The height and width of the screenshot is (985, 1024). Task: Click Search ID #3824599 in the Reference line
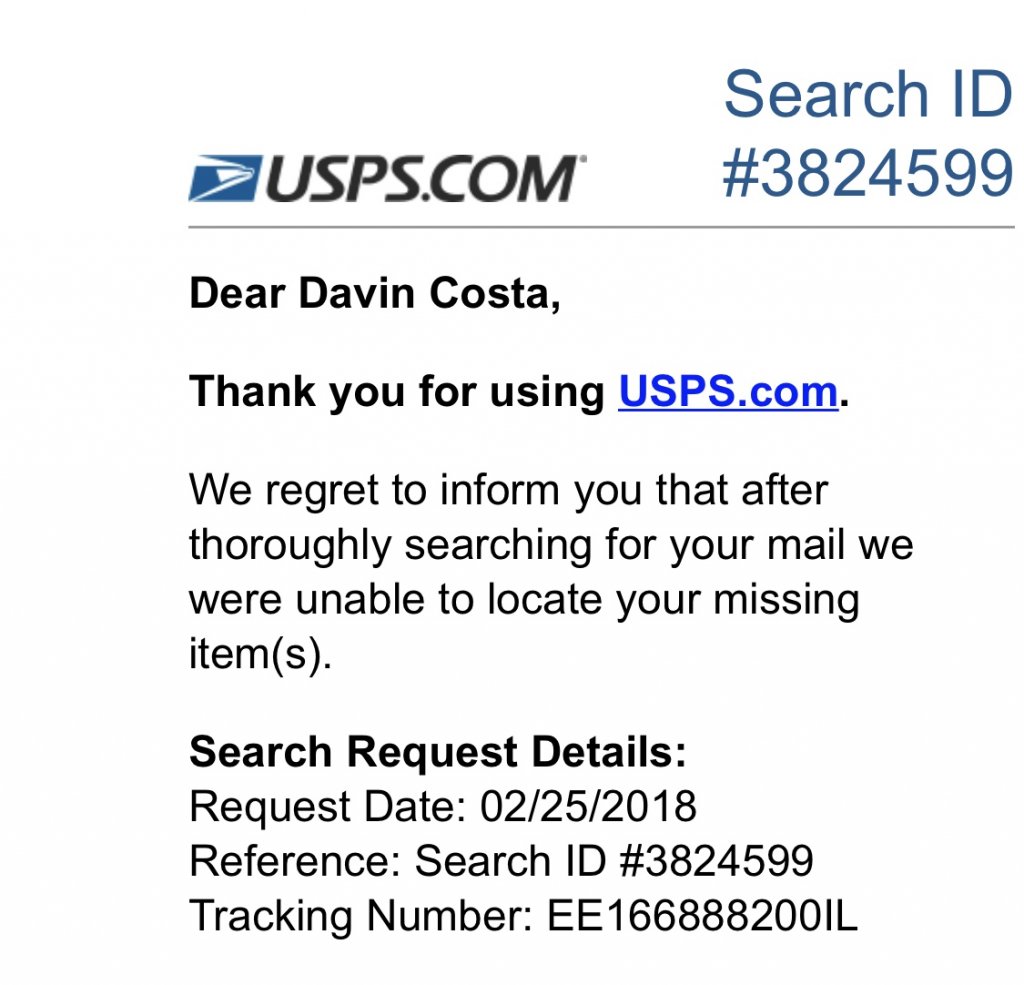coord(614,861)
